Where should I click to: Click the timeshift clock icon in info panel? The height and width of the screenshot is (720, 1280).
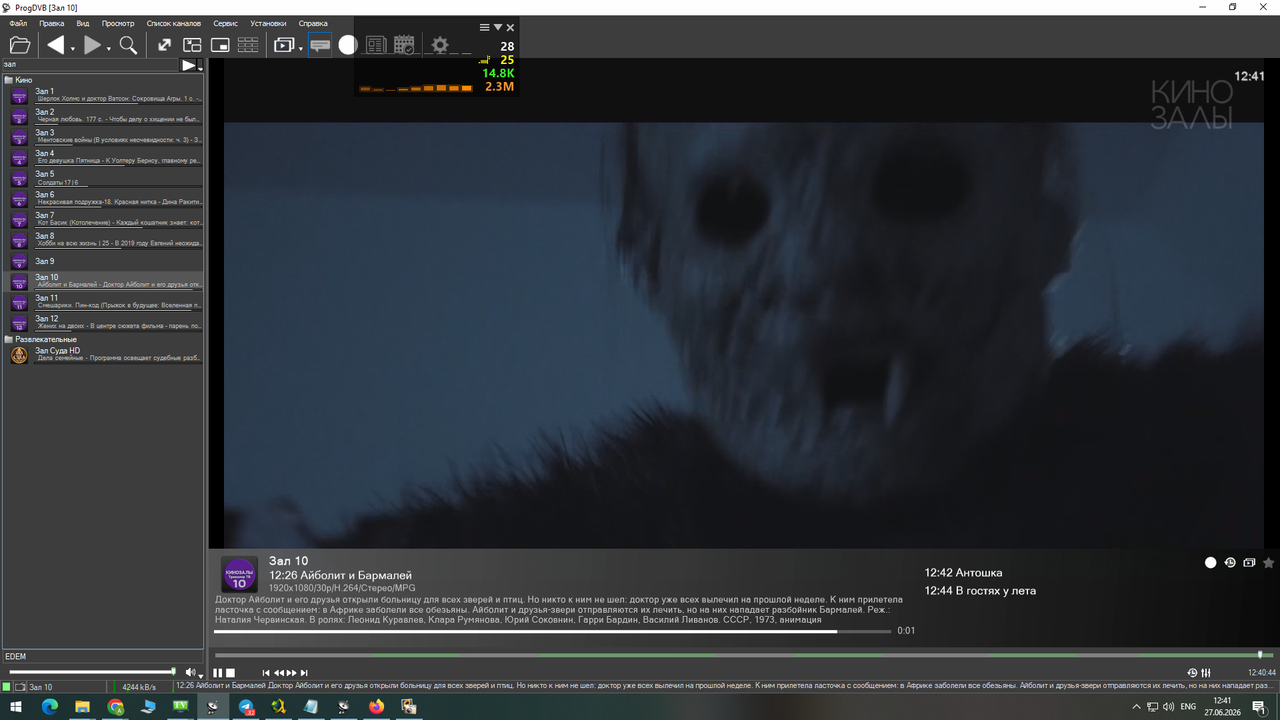pos(1230,563)
